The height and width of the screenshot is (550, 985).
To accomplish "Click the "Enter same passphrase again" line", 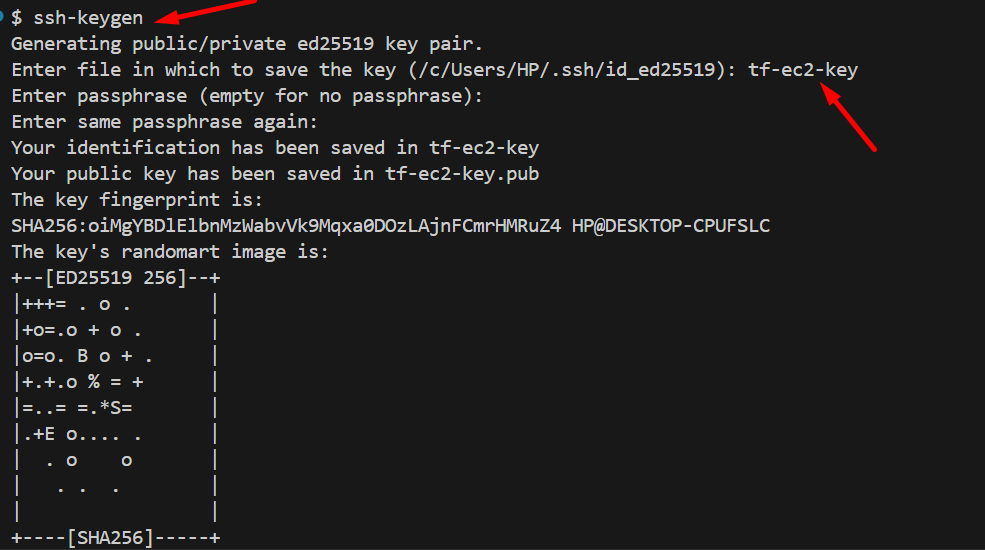I will click(x=164, y=122).
